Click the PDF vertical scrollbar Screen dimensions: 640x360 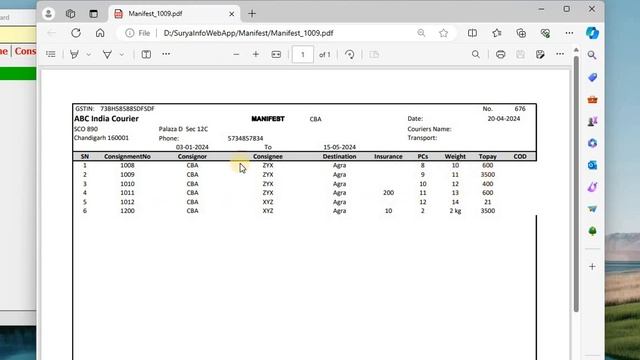point(576,184)
